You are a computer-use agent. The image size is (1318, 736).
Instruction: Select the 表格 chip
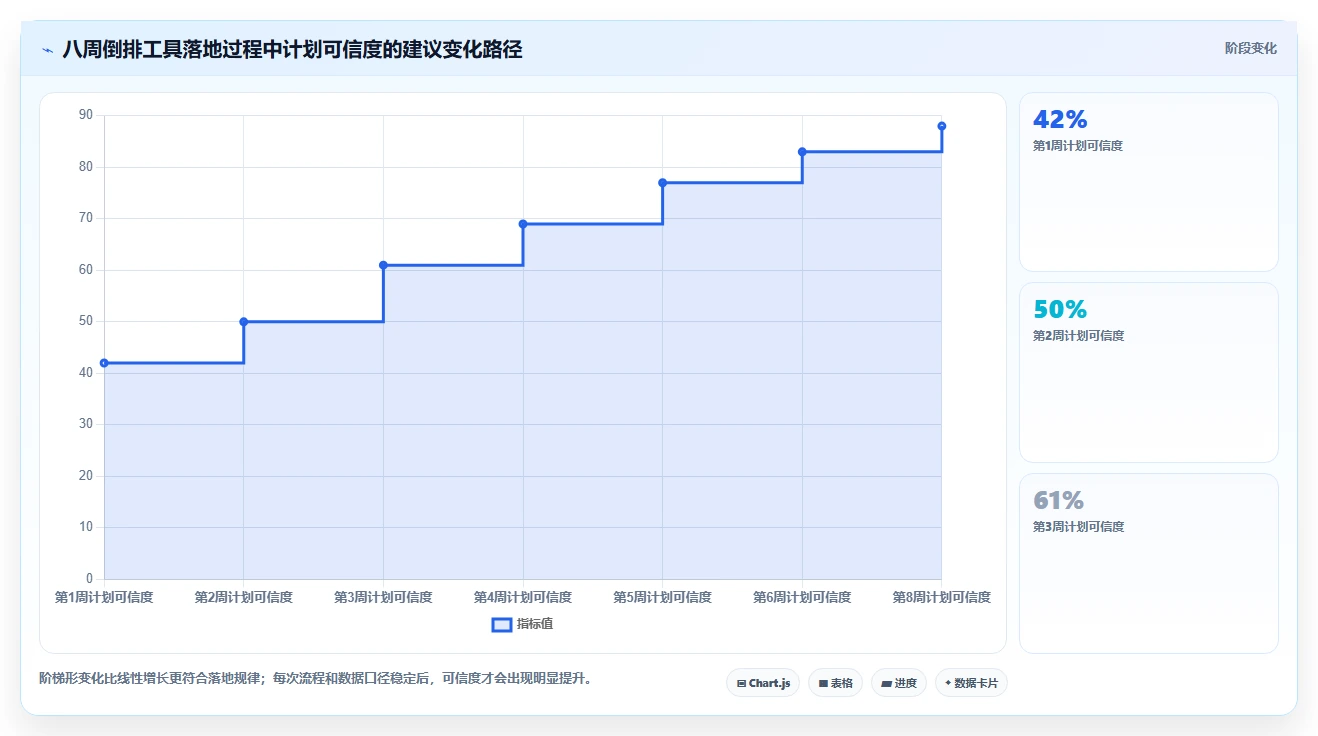[835, 683]
